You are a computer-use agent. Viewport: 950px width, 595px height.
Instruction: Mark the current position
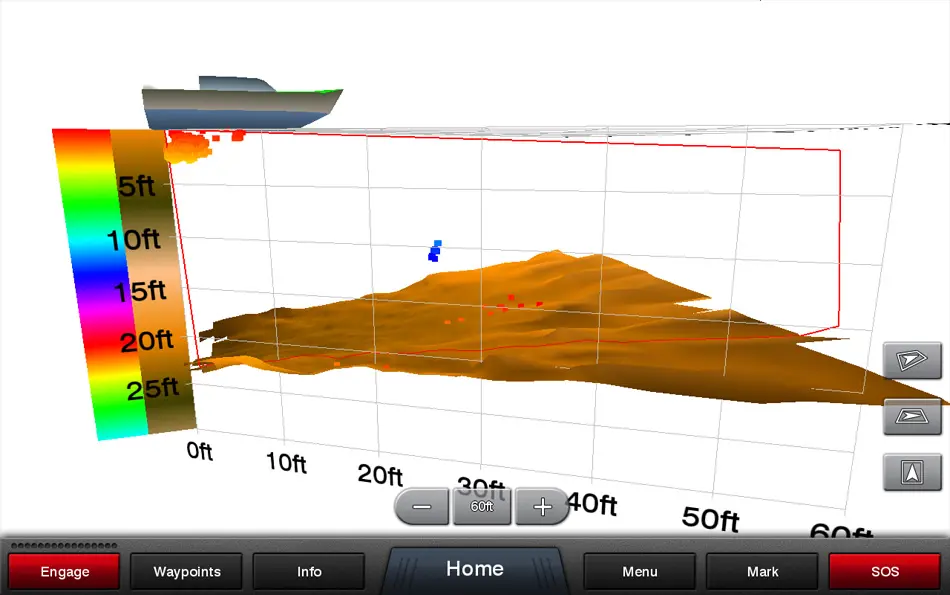tap(762, 572)
